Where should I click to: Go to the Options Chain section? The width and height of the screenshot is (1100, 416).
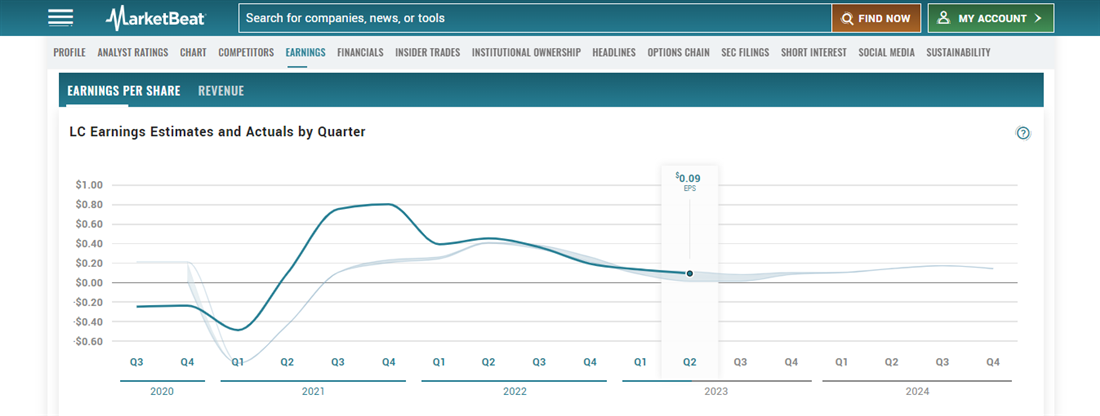coord(678,52)
